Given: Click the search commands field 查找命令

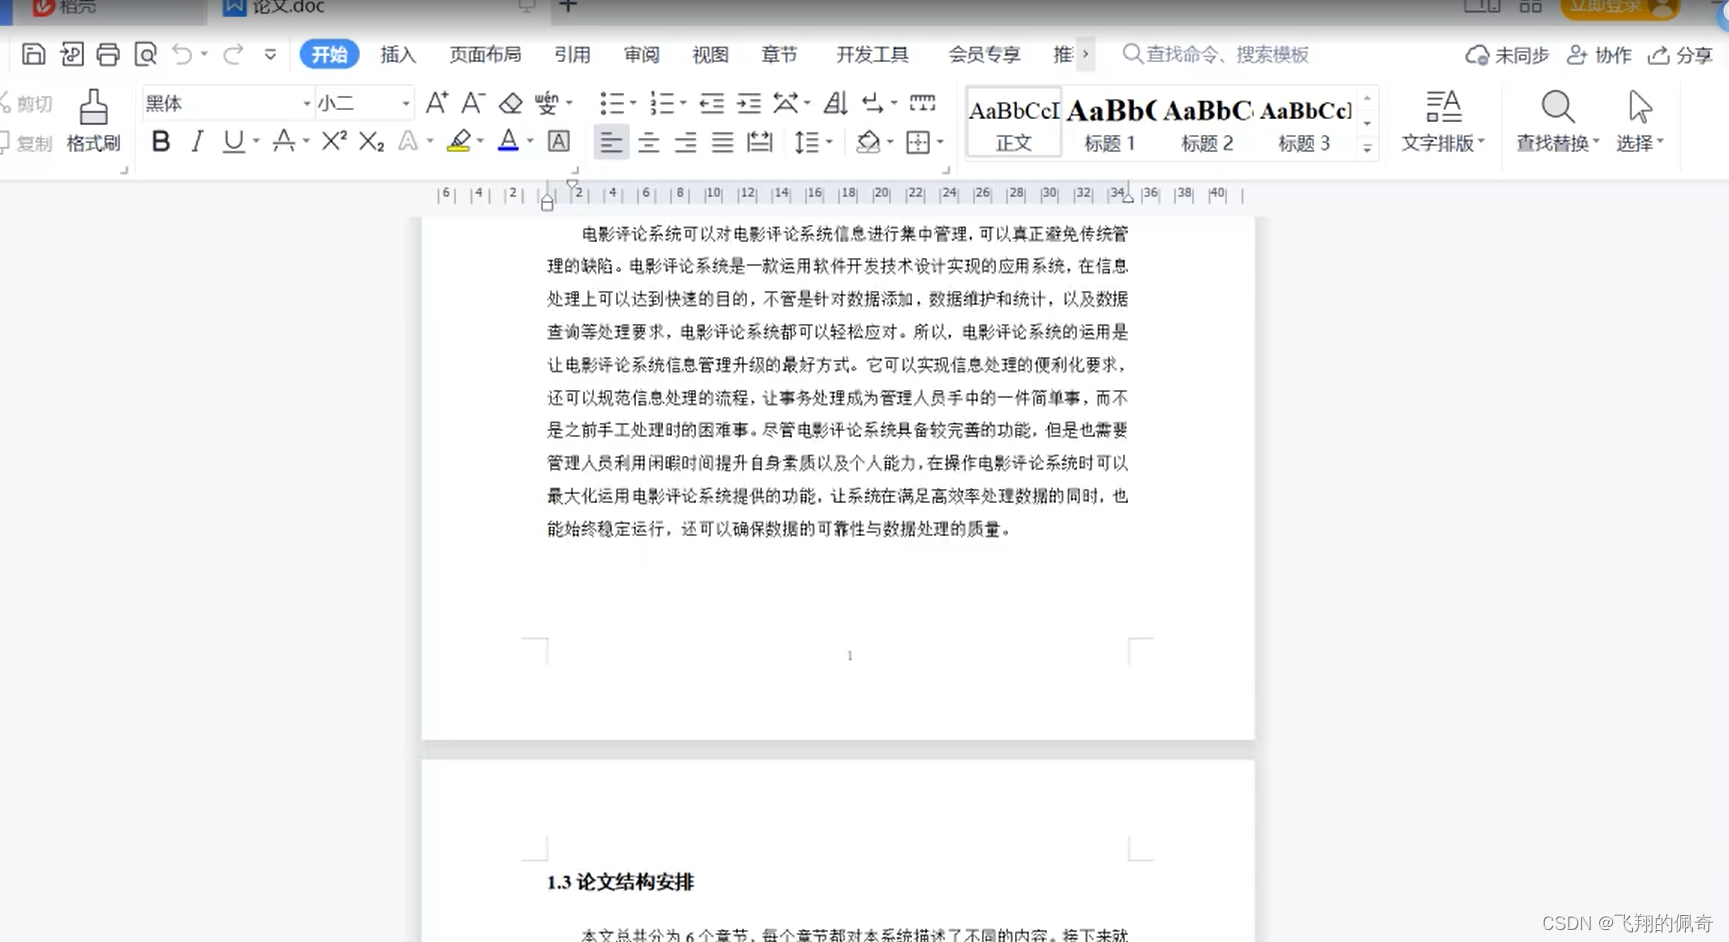Looking at the screenshot, I should (x=1216, y=54).
